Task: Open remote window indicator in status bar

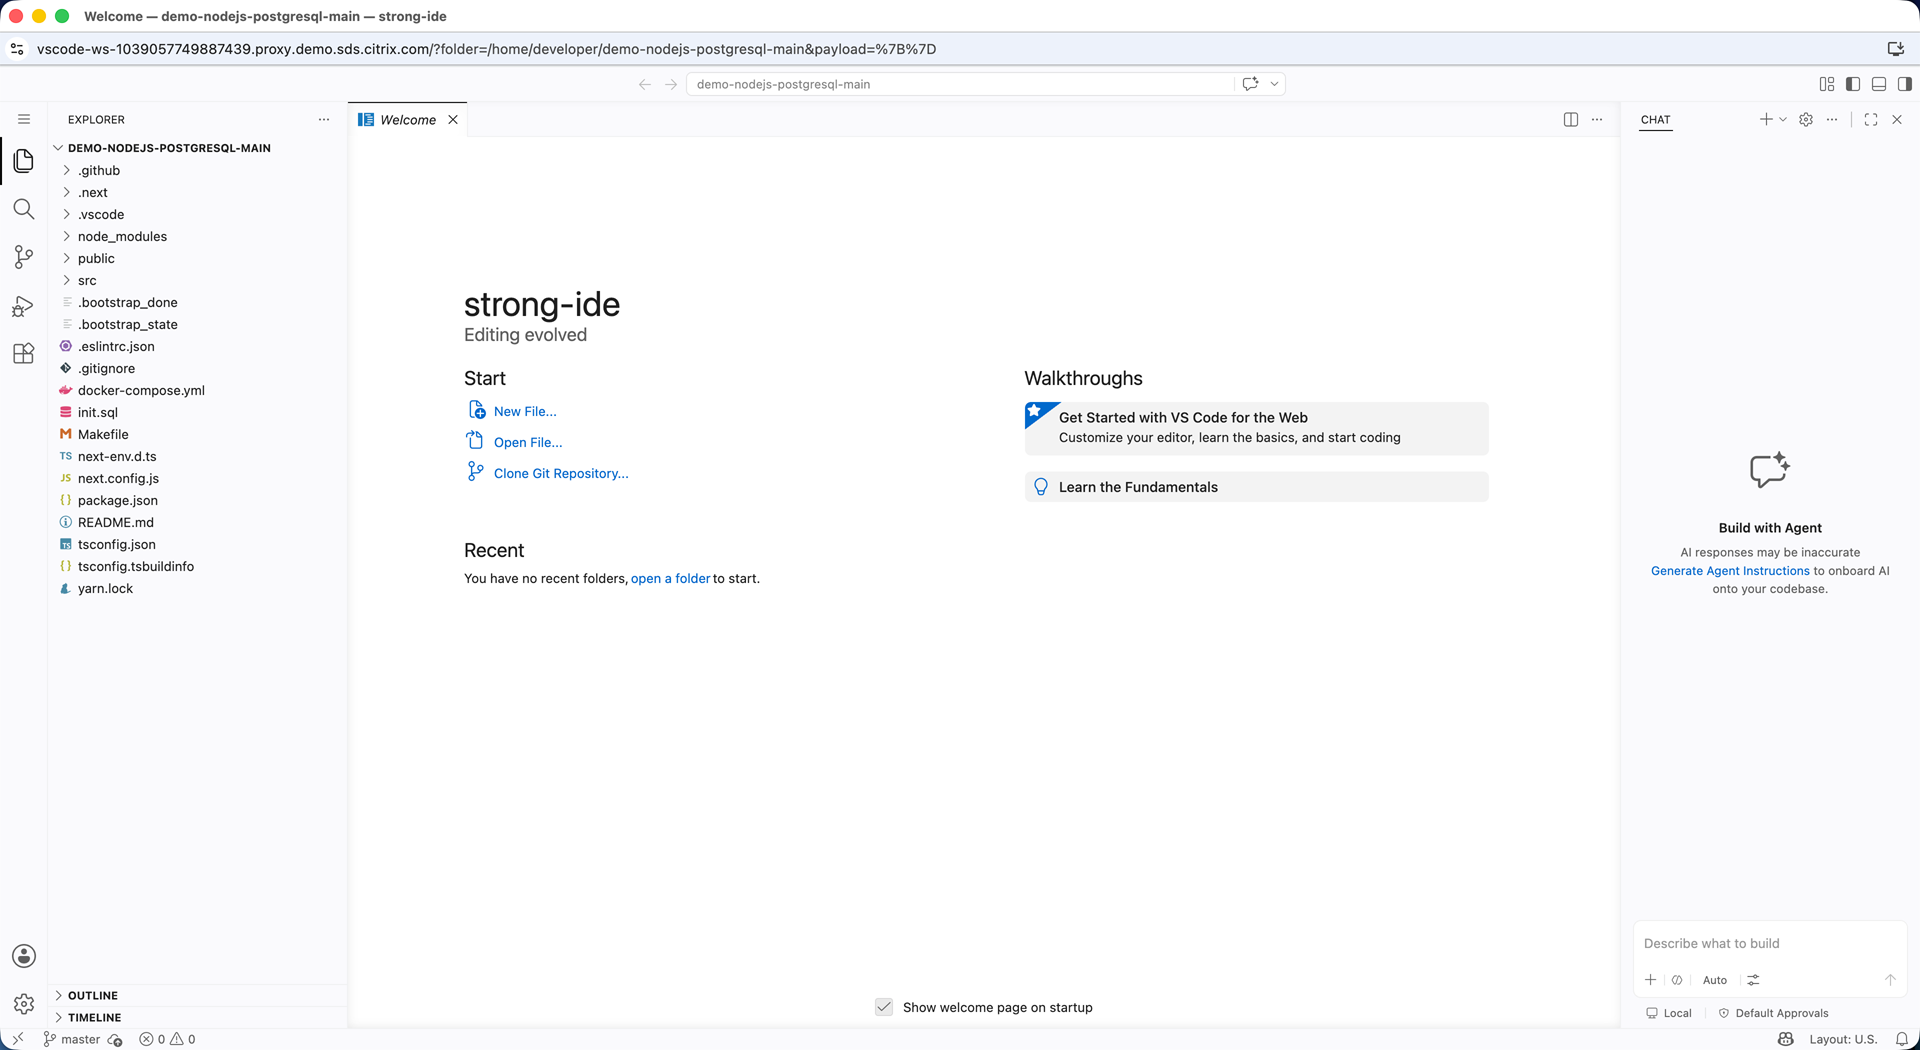Action: pyautogui.click(x=17, y=1039)
